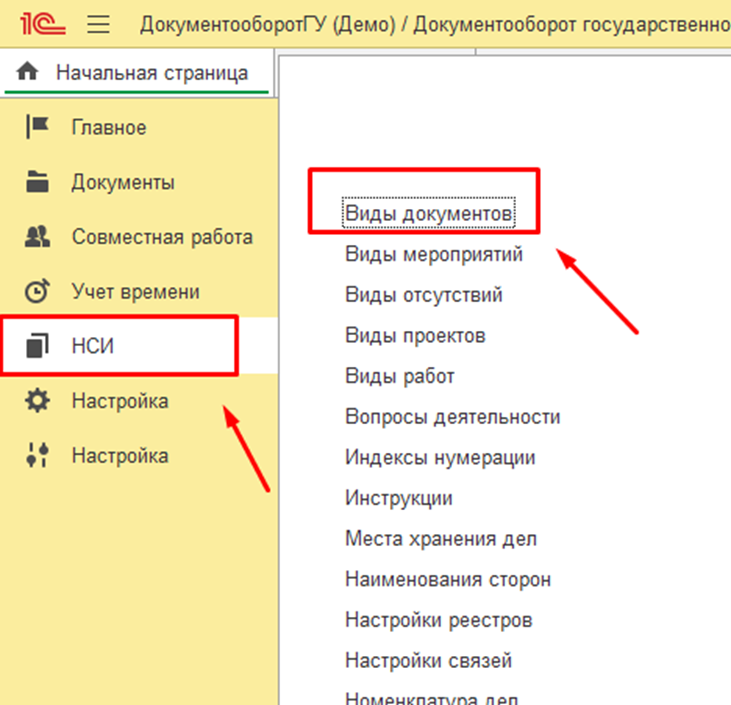The width and height of the screenshot is (731, 705).
Task: Click the gear icon for Настройка
Action: [x=37, y=401]
